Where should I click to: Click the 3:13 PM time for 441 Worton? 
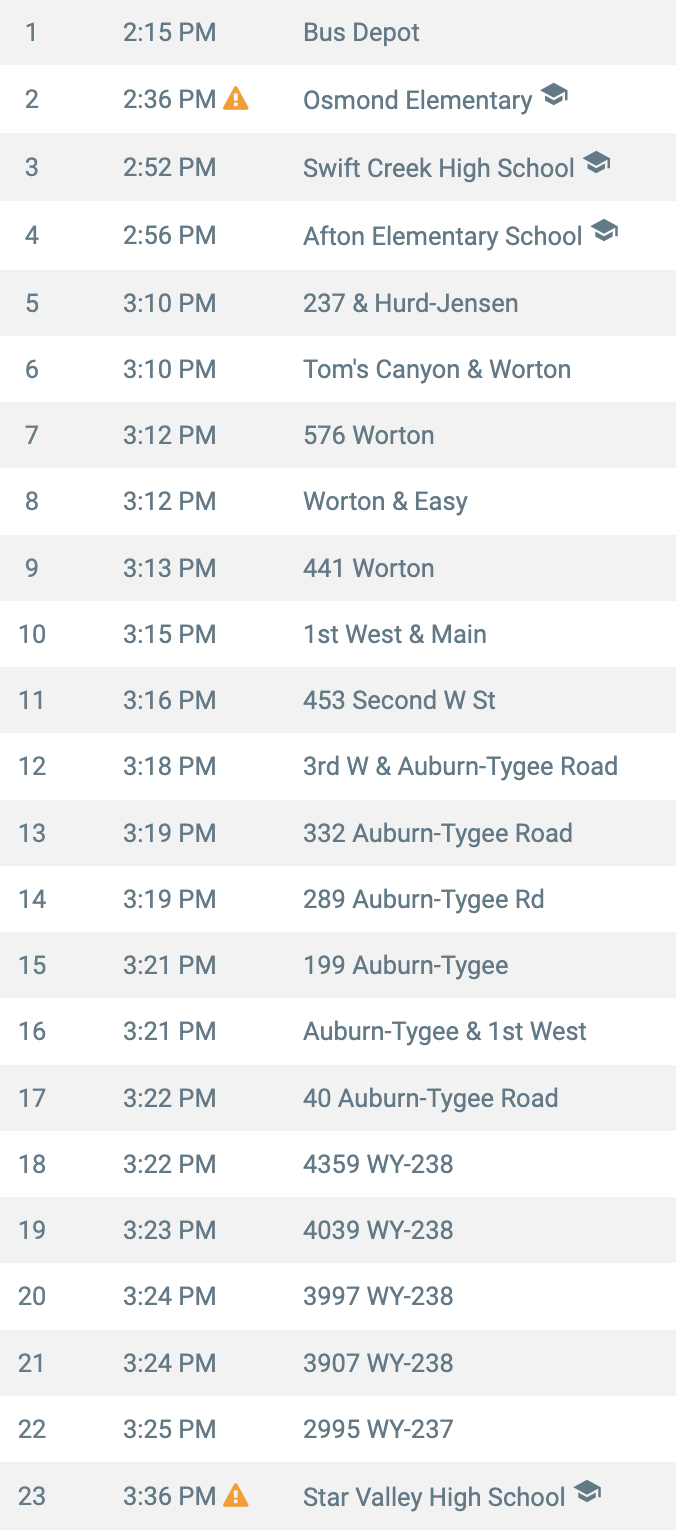click(x=170, y=568)
